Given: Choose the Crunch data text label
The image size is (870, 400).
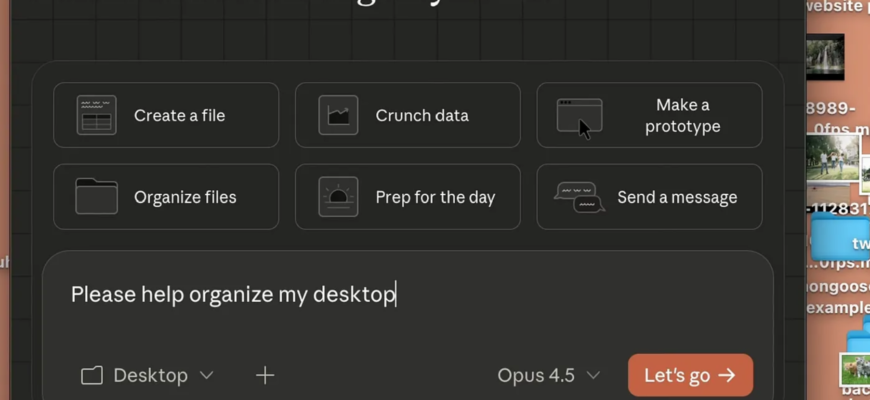Looking at the screenshot, I should [x=422, y=116].
